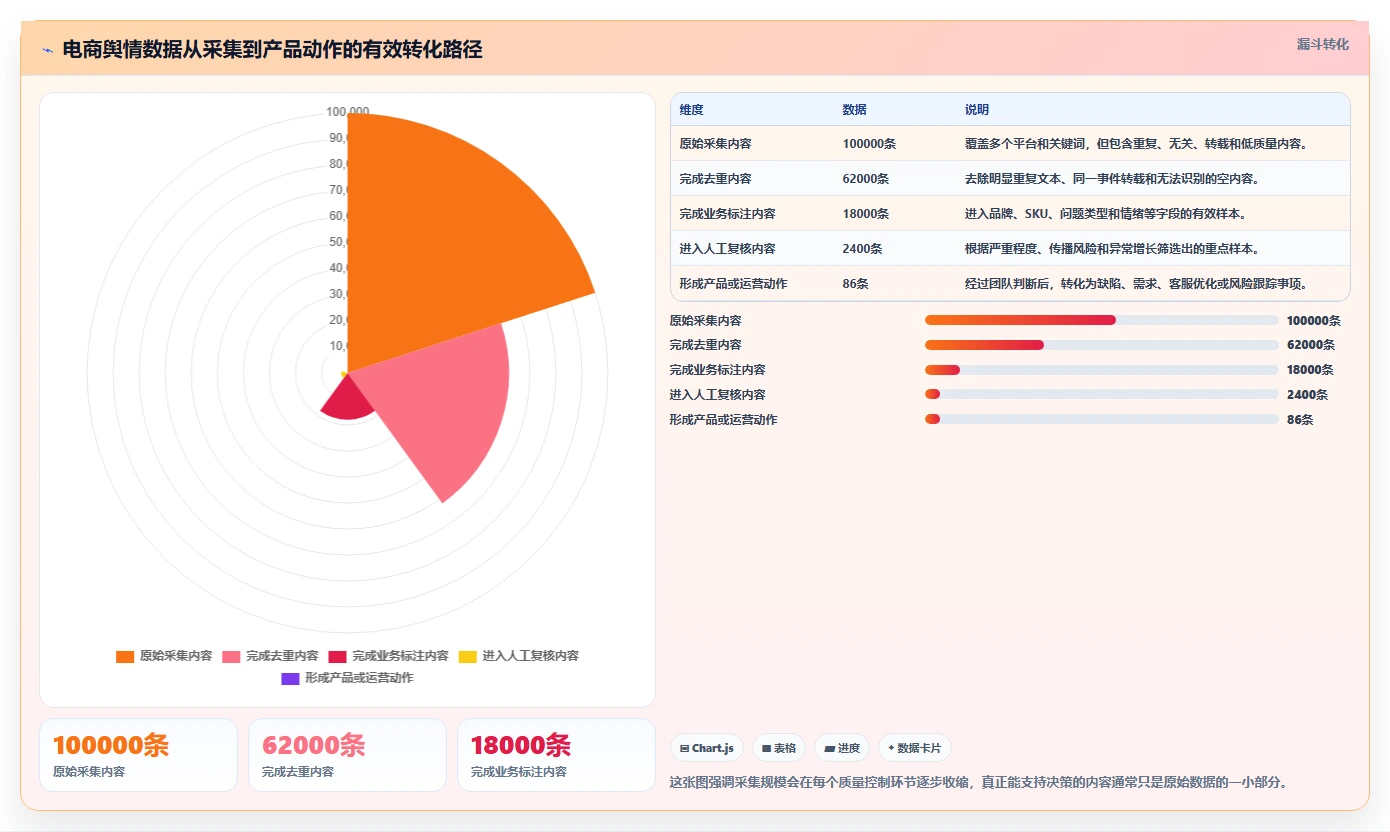Click the 完成业务标注内容 label in the progress list
The height and width of the screenshot is (832, 1390).
[718, 370]
